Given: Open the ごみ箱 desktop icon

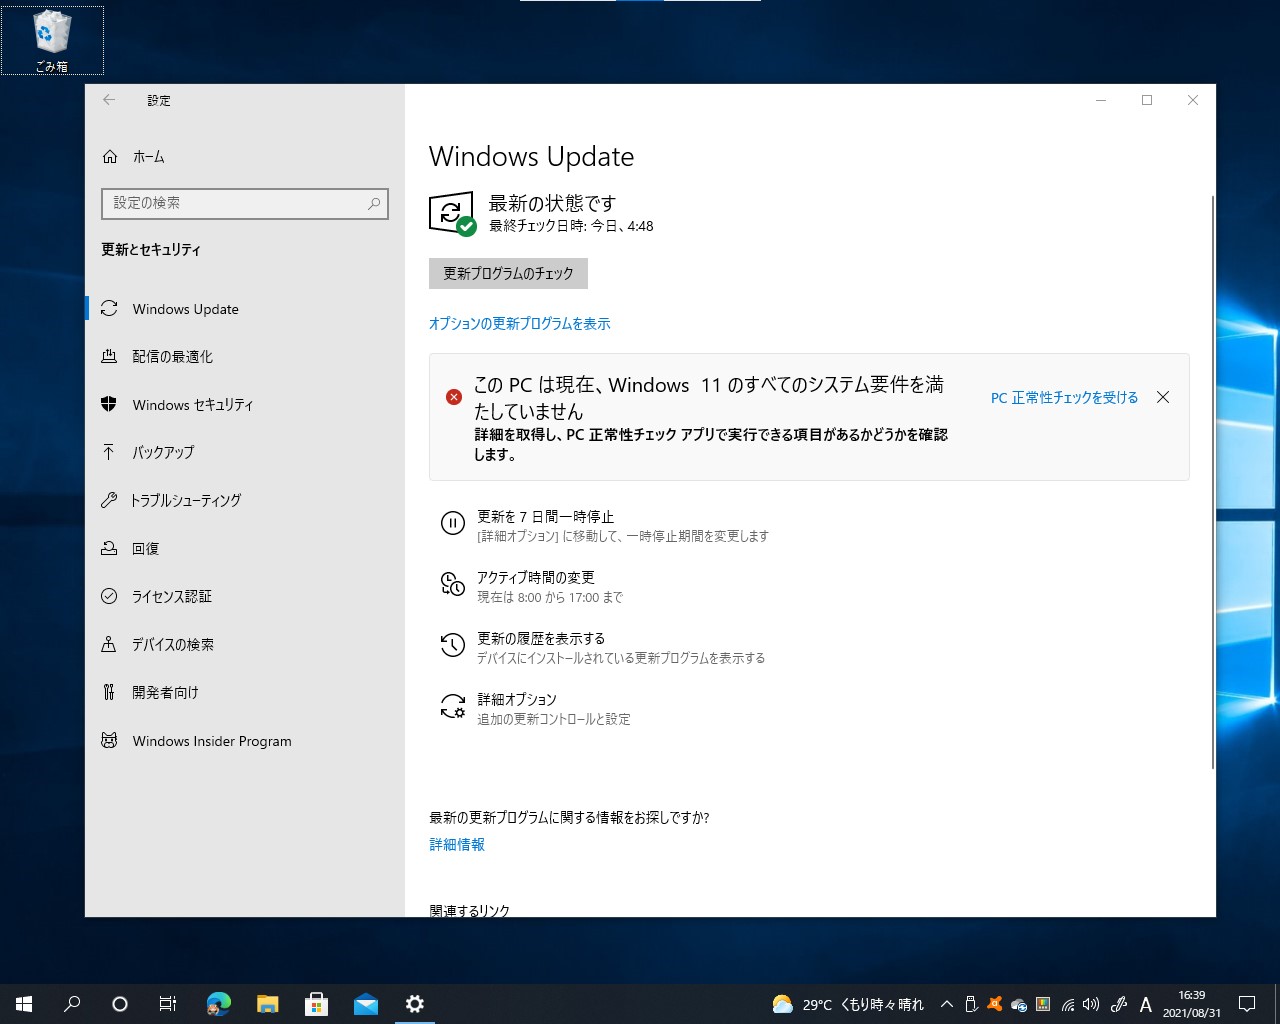Looking at the screenshot, I should pyautogui.click(x=52, y=41).
